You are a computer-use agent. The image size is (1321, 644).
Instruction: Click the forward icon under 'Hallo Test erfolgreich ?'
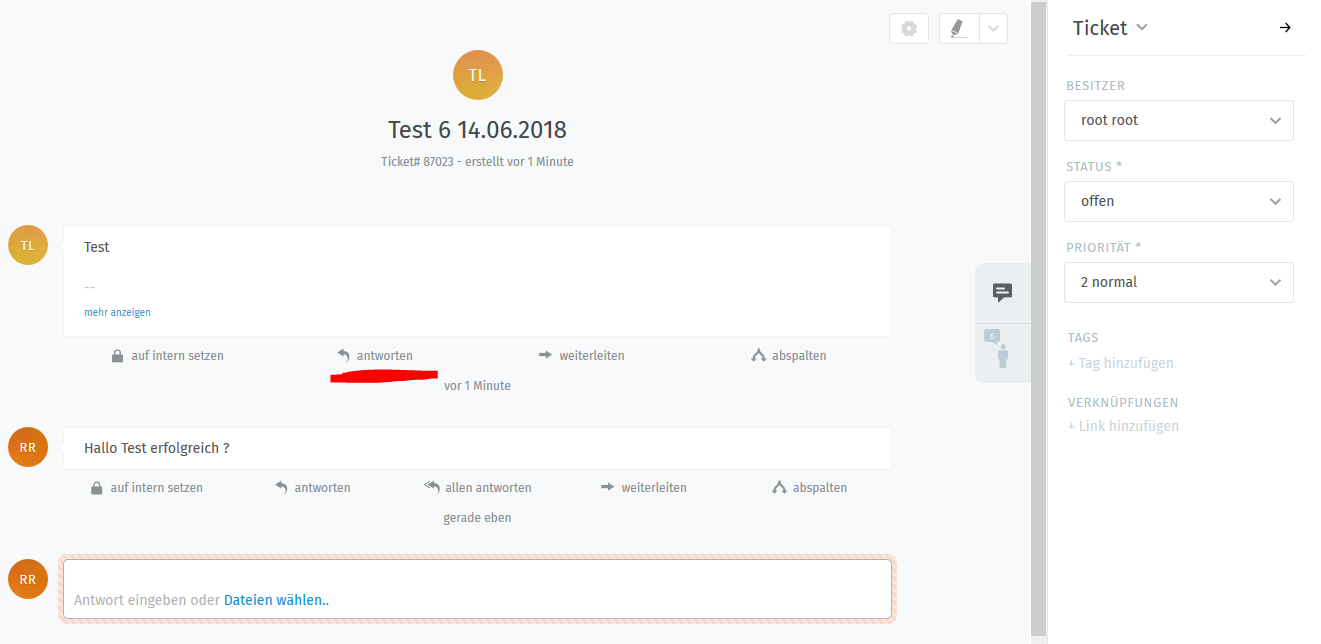click(x=607, y=487)
